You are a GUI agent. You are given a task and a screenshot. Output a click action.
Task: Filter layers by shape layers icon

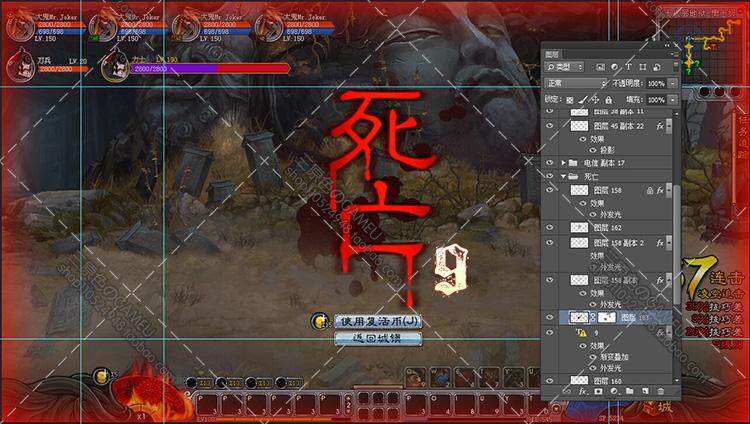pyautogui.click(x=643, y=67)
